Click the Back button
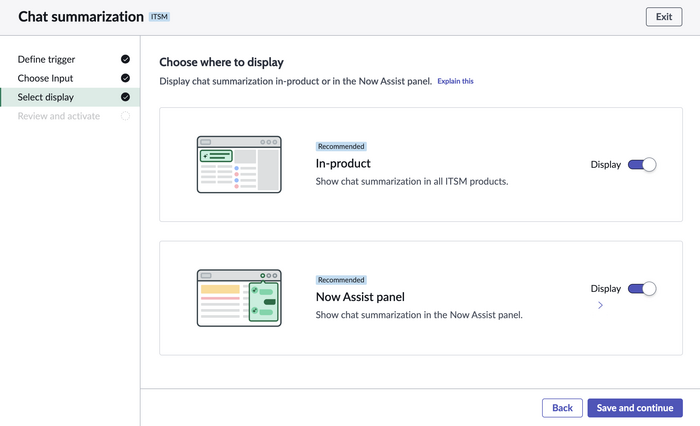The width and height of the screenshot is (700, 426). coord(562,408)
